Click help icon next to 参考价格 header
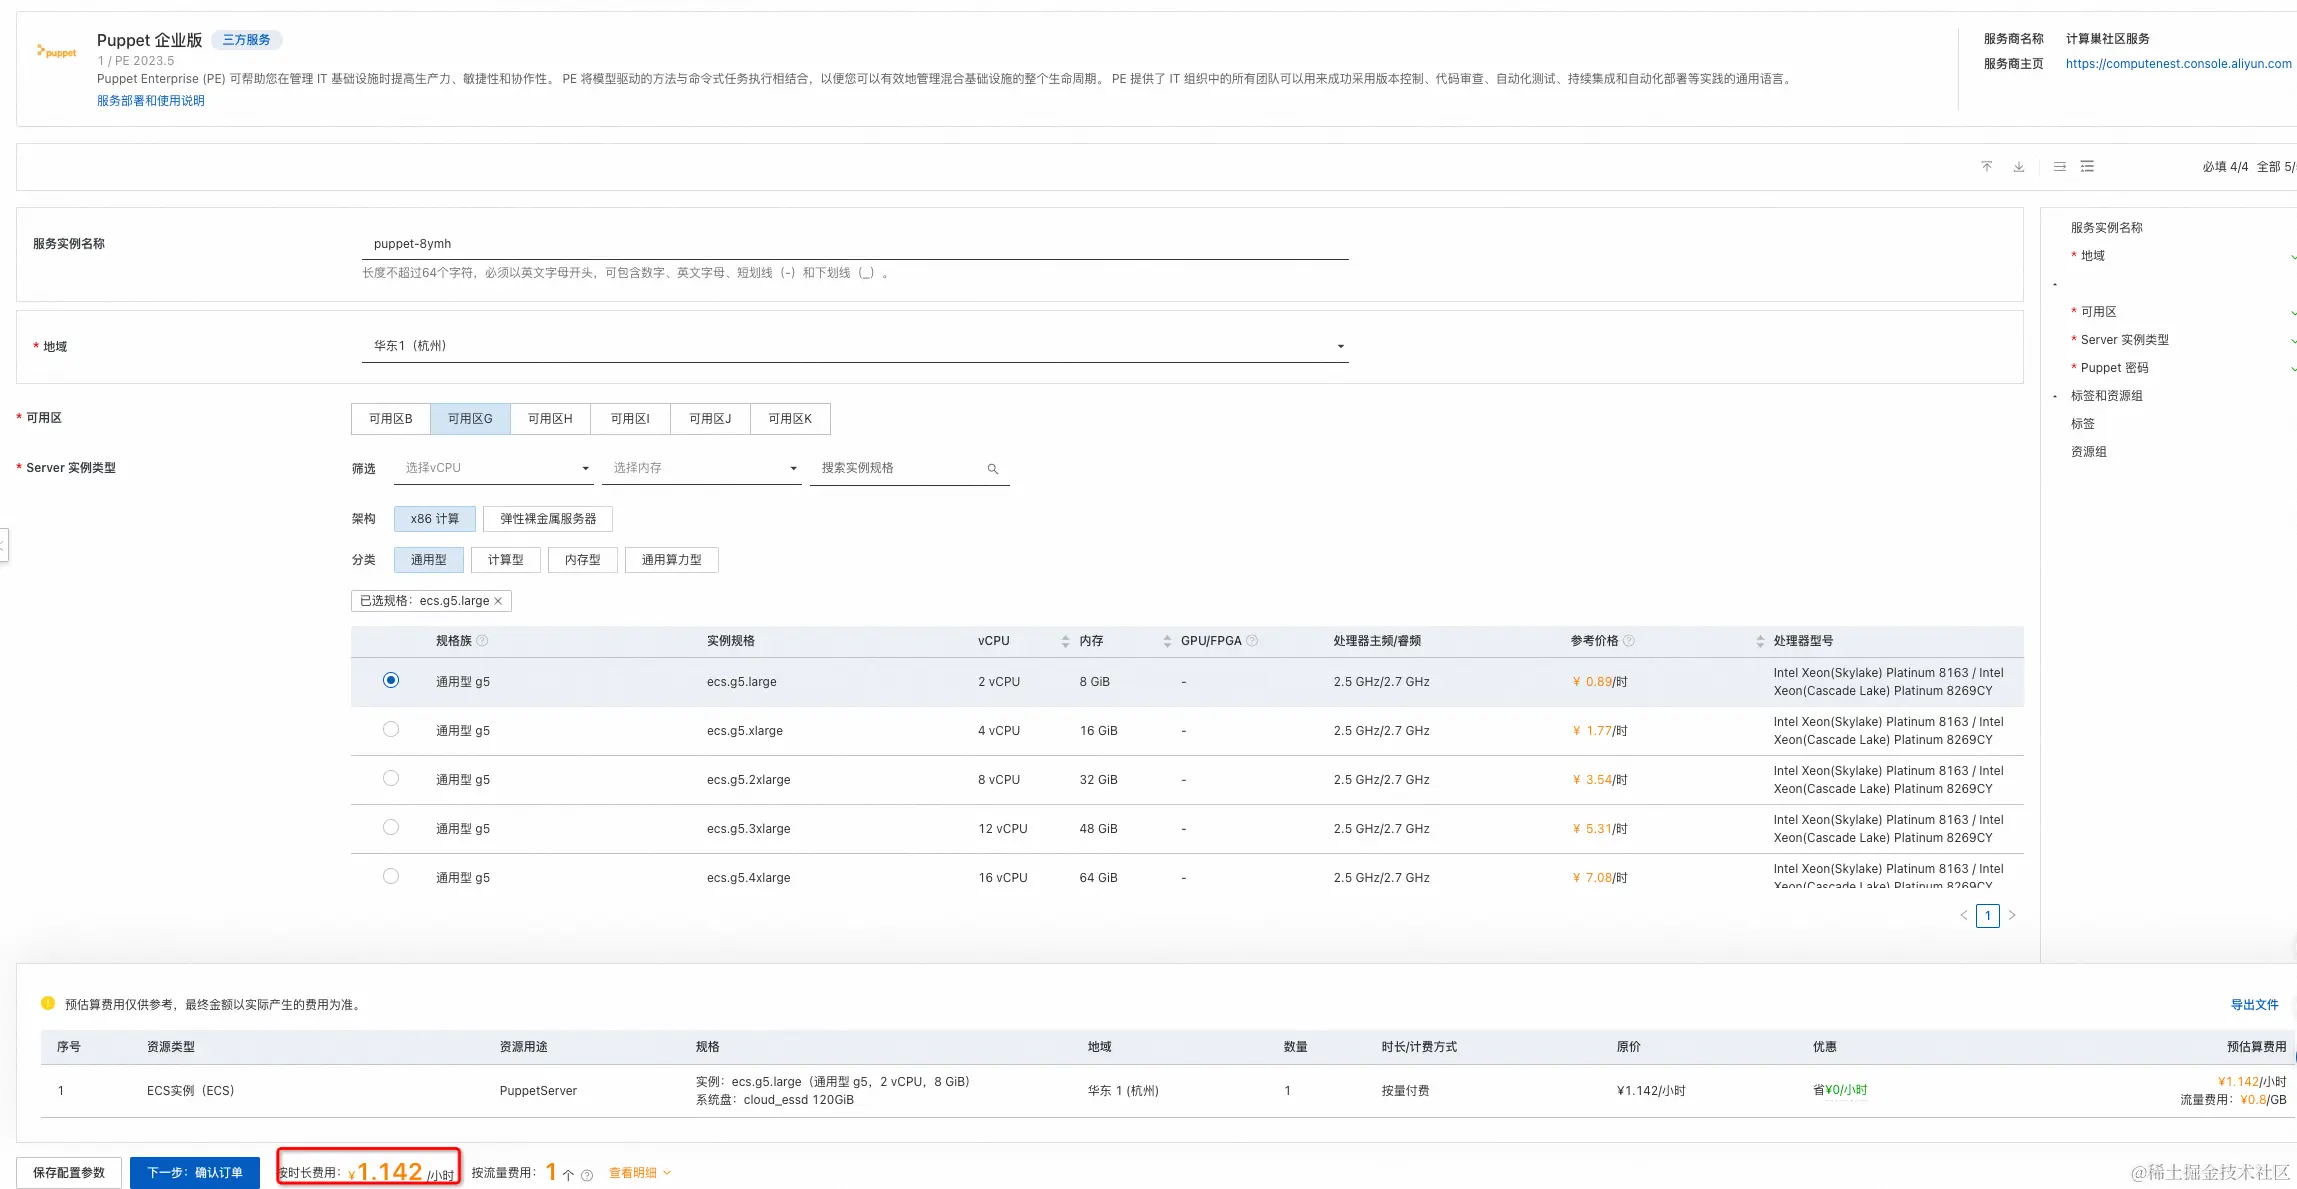 [x=1629, y=641]
